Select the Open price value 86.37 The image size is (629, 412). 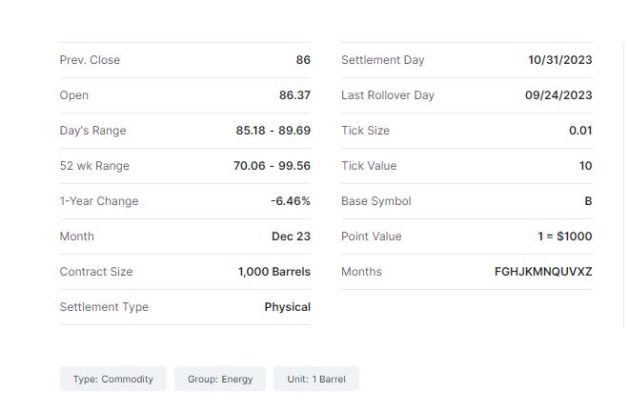[x=294, y=95]
